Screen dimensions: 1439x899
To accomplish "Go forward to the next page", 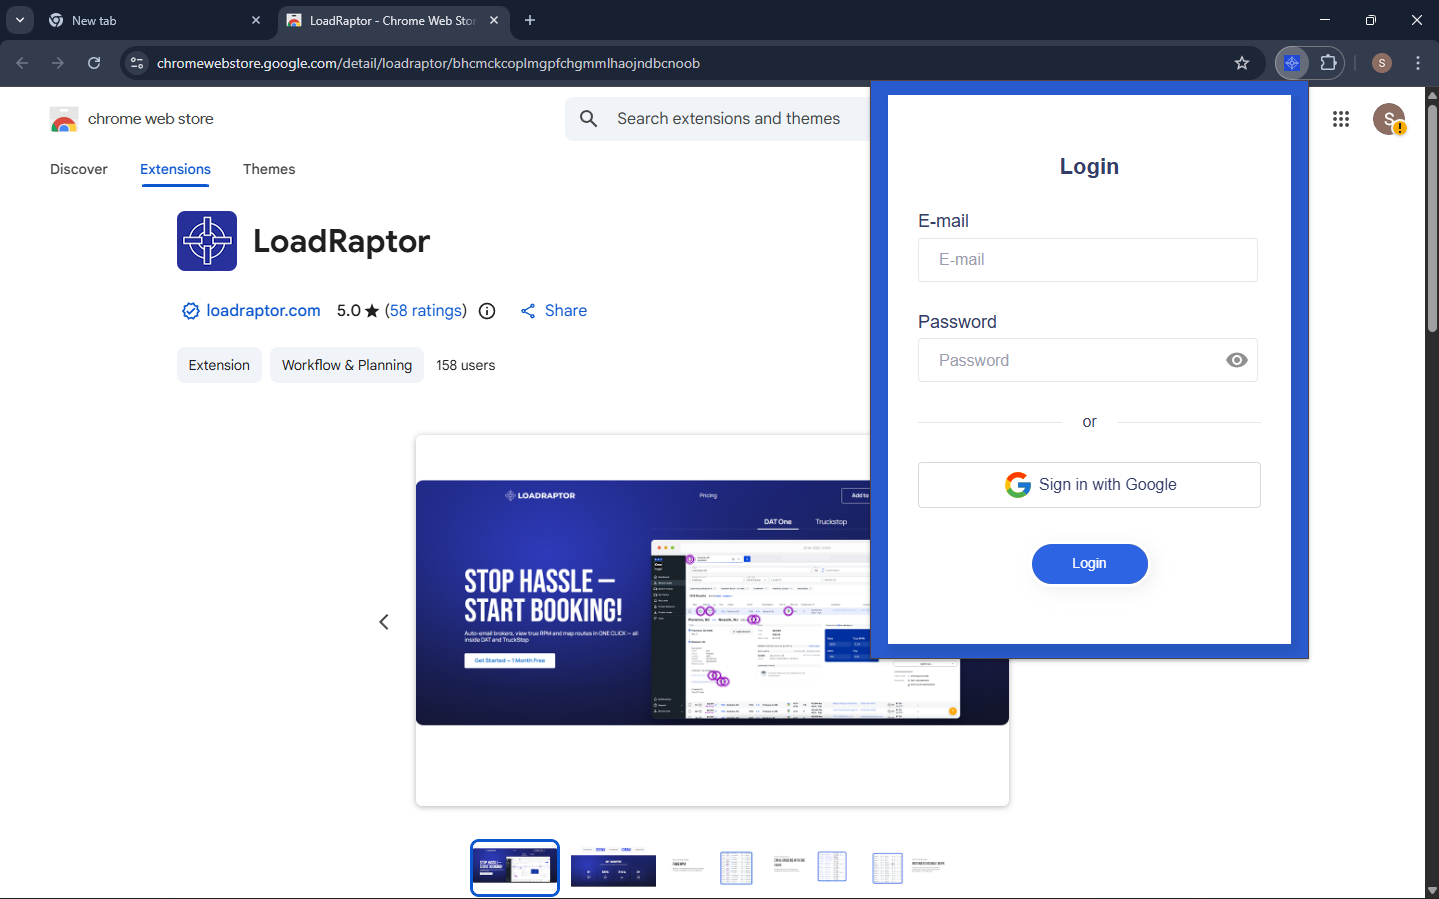I will [x=58, y=63].
